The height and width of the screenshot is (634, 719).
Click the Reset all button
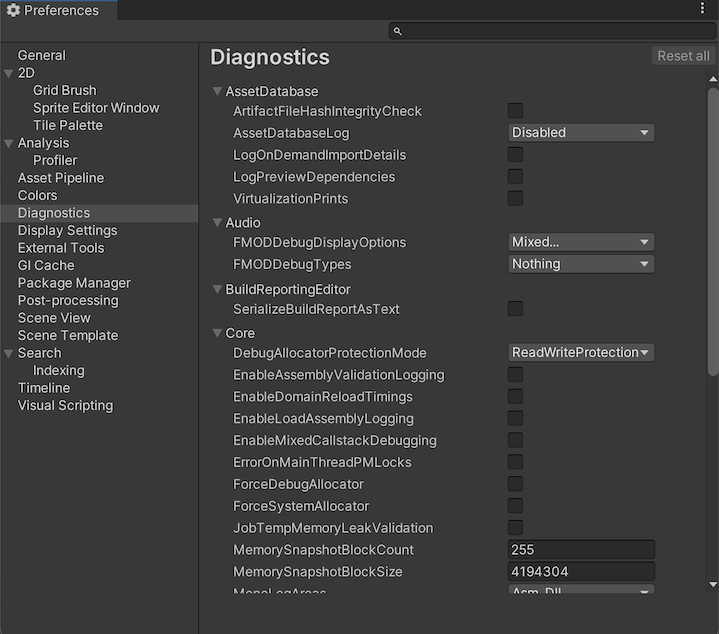pyautogui.click(x=683, y=56)
